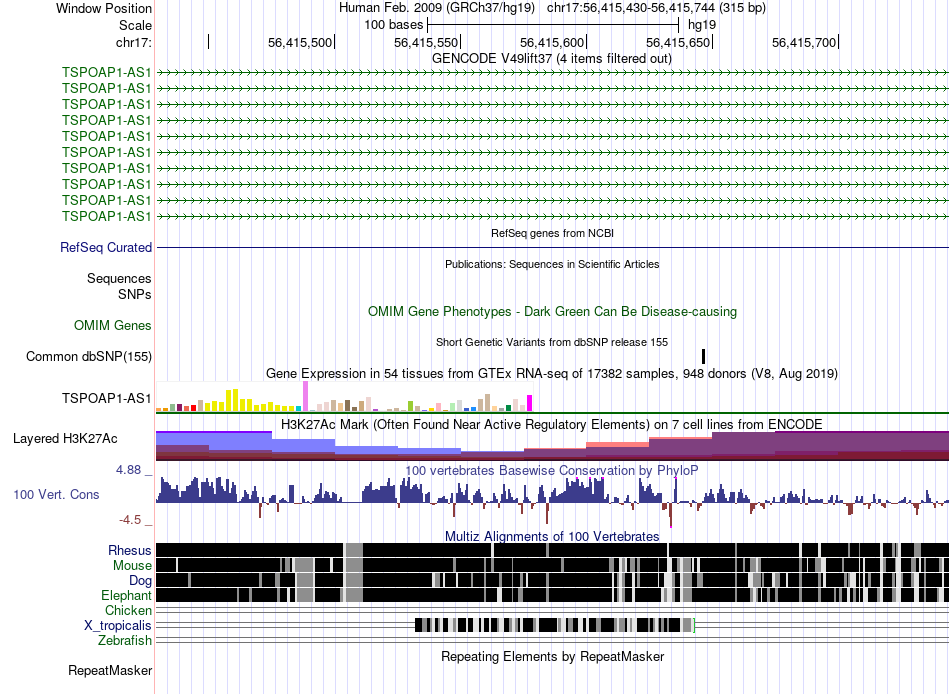Click the tall violet bar in GTEx chart

[305, 396]
